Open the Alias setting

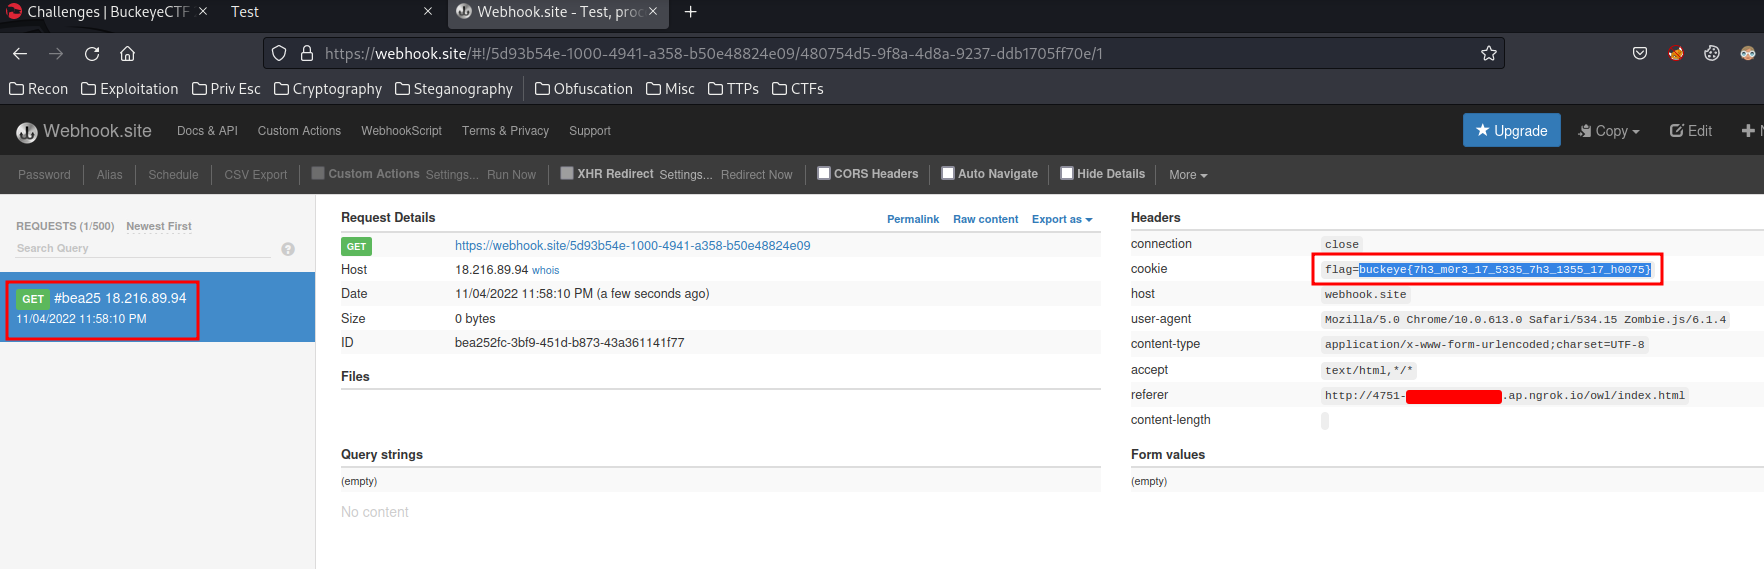109,175
